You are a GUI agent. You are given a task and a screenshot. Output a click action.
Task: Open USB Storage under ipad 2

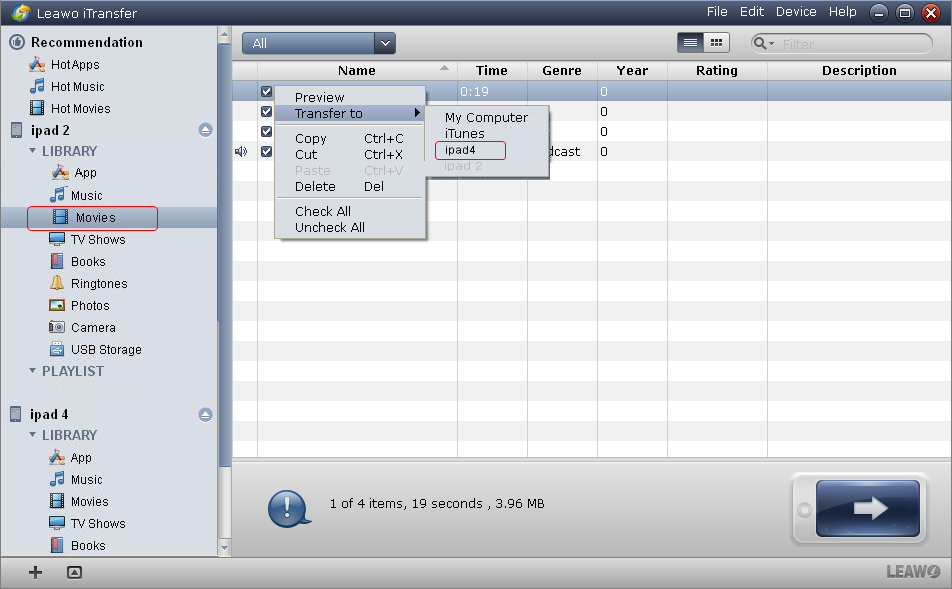tap(95, 350)
